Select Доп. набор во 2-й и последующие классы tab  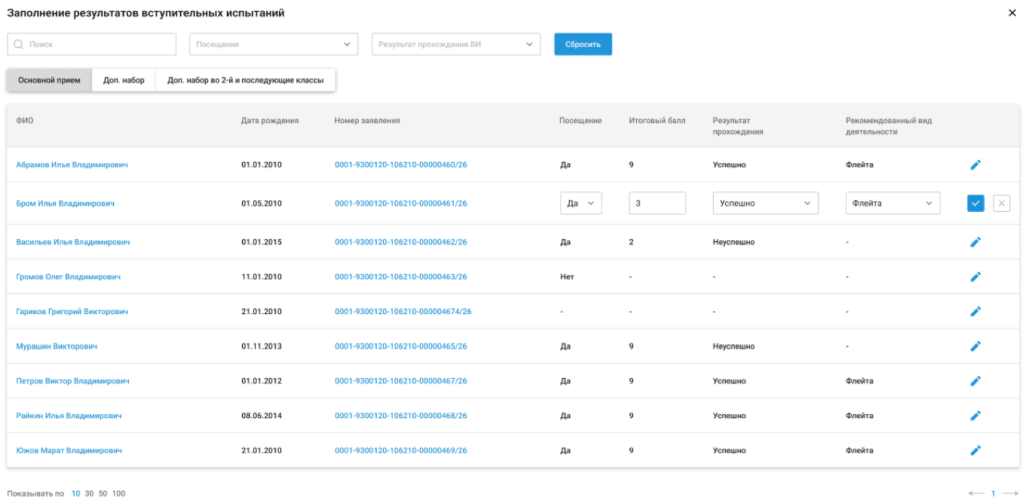[245, 81]
